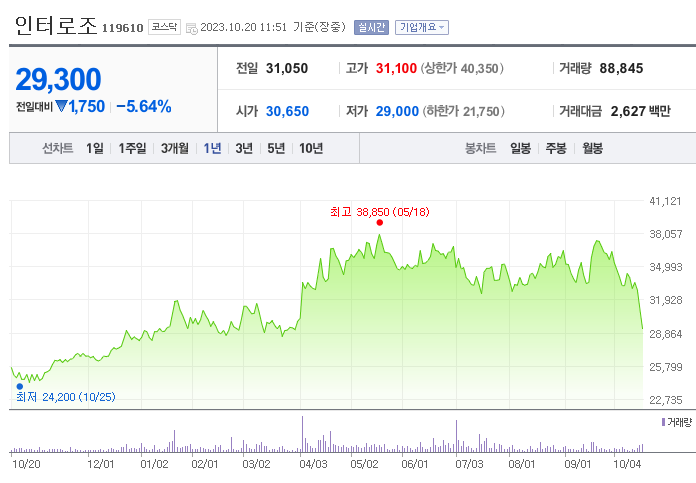Click the 최저 24,200 (10/25) label

pos(66,397)
